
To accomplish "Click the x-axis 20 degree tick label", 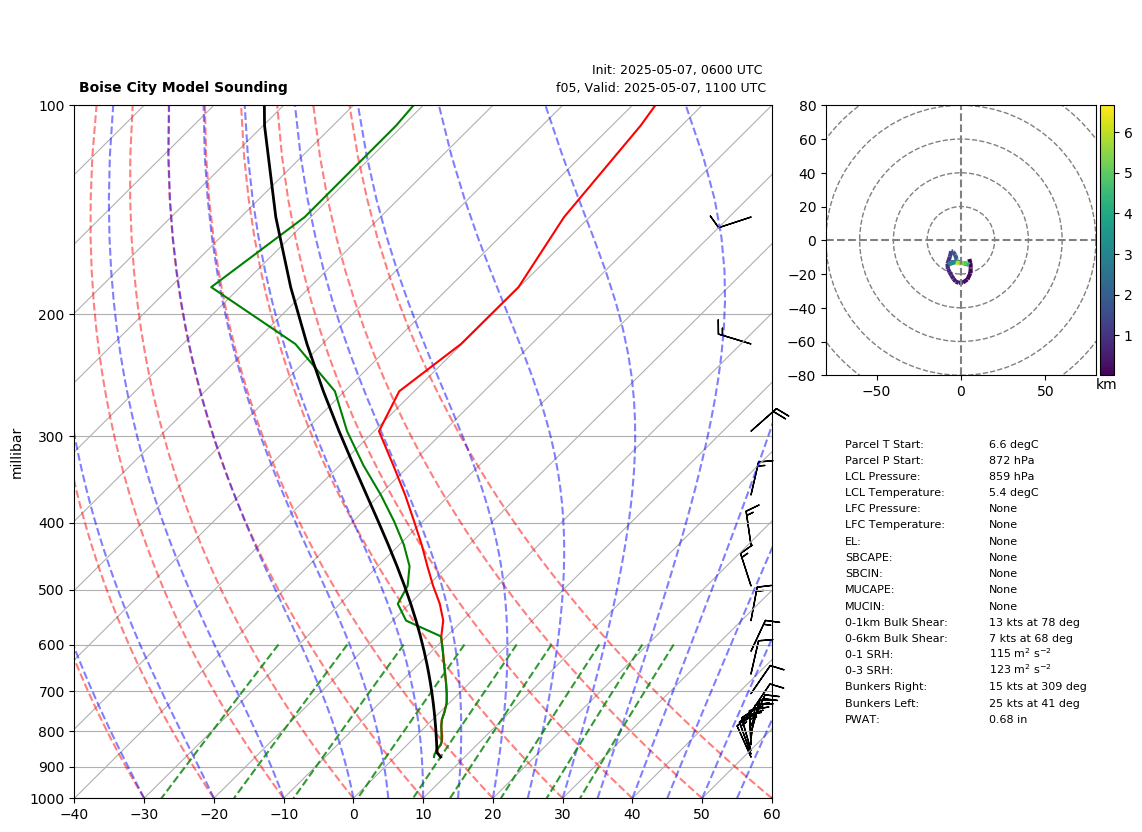I will coord(493,814).
